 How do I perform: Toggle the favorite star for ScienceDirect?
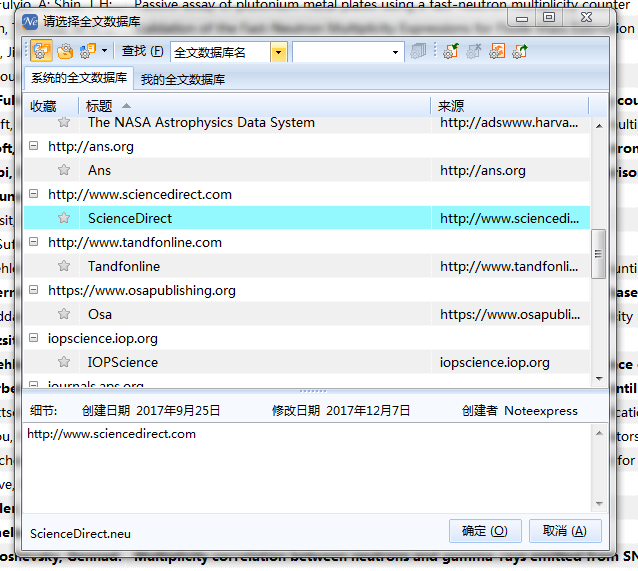coord(64,218)
